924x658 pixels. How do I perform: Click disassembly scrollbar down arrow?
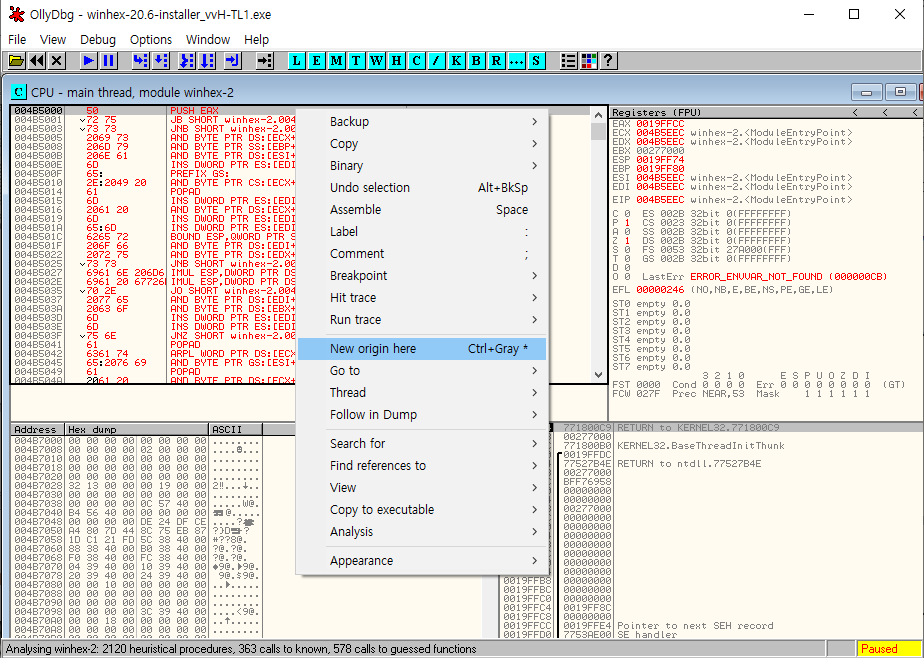coord(598,375)
